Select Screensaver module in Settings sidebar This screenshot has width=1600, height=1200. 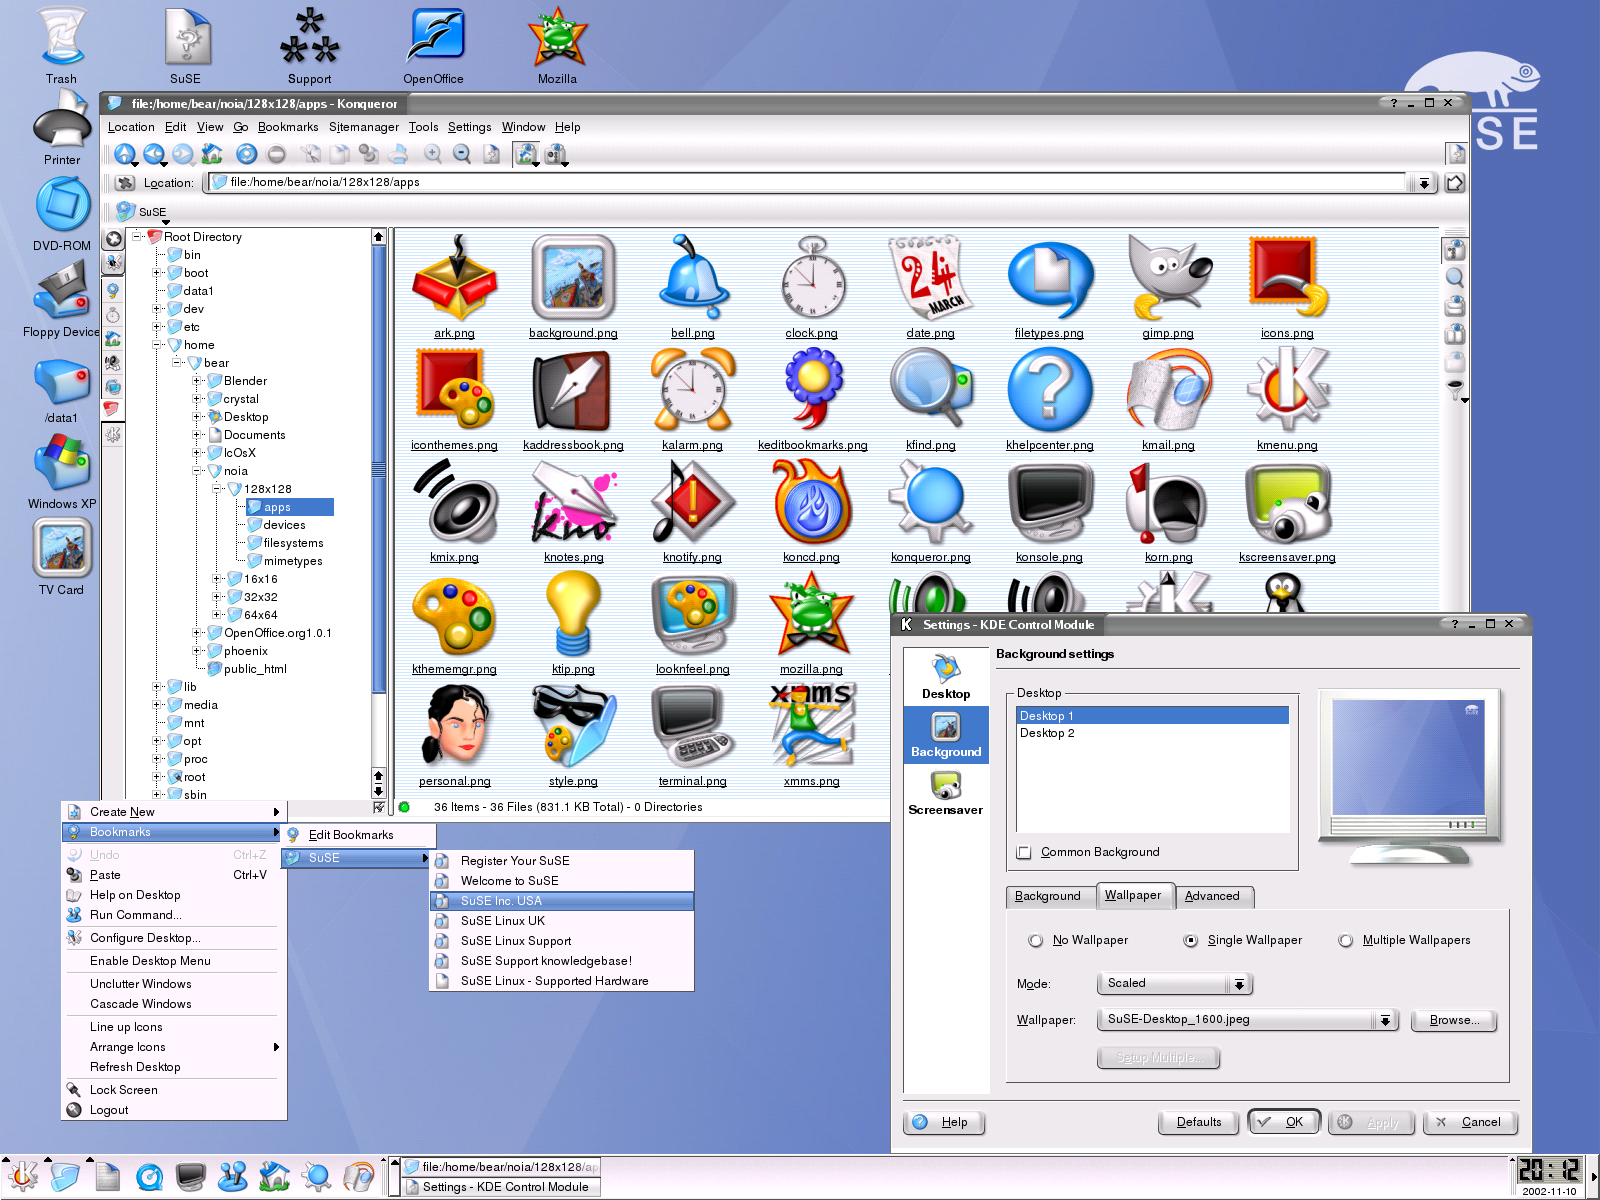click(x=945, y=793)
